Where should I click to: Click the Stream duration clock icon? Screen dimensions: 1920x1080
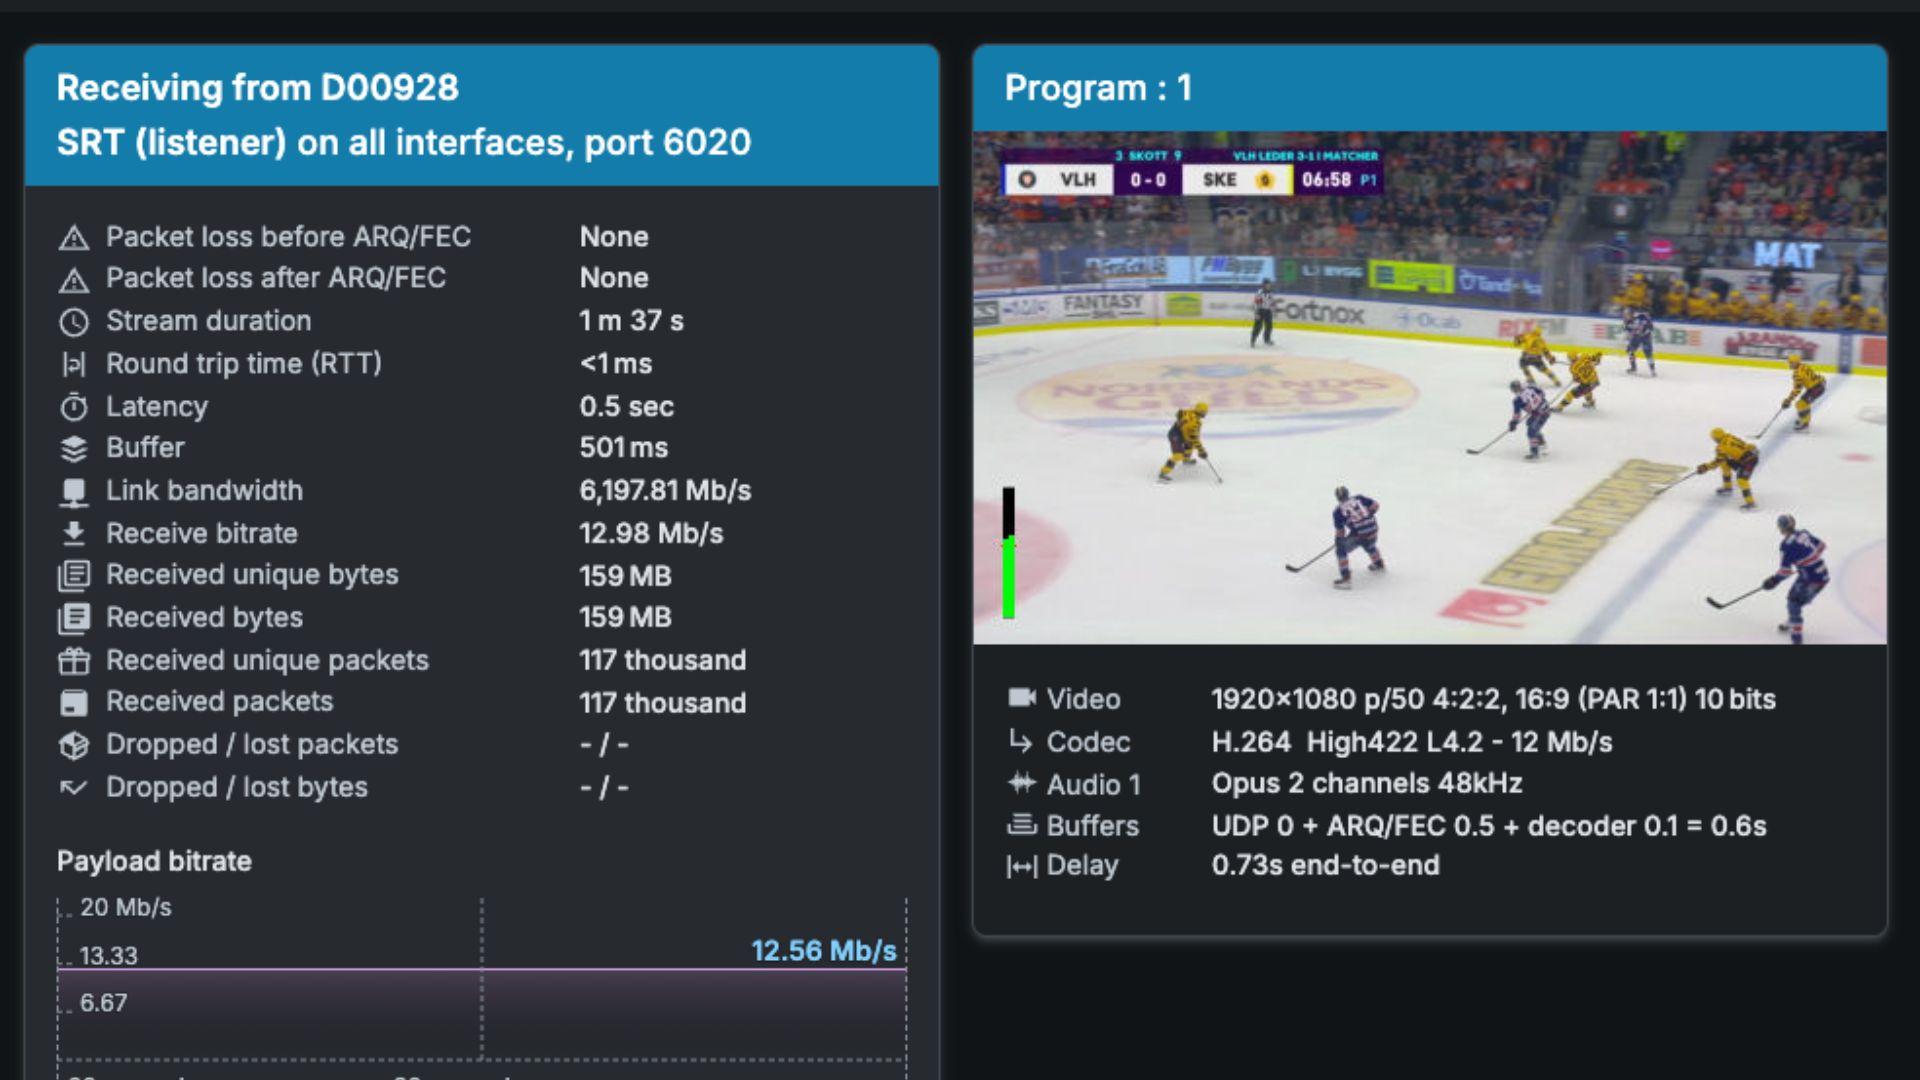74,322
